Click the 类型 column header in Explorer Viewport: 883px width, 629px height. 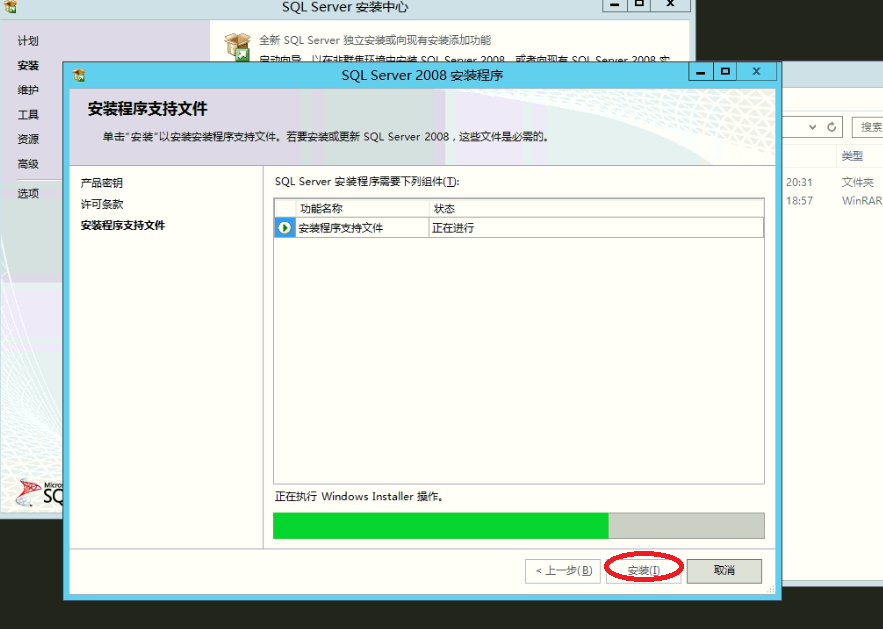[852, 156]
